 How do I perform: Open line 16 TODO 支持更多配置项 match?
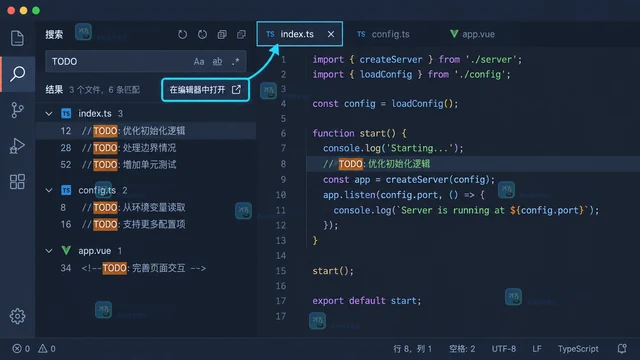[146, 224]
